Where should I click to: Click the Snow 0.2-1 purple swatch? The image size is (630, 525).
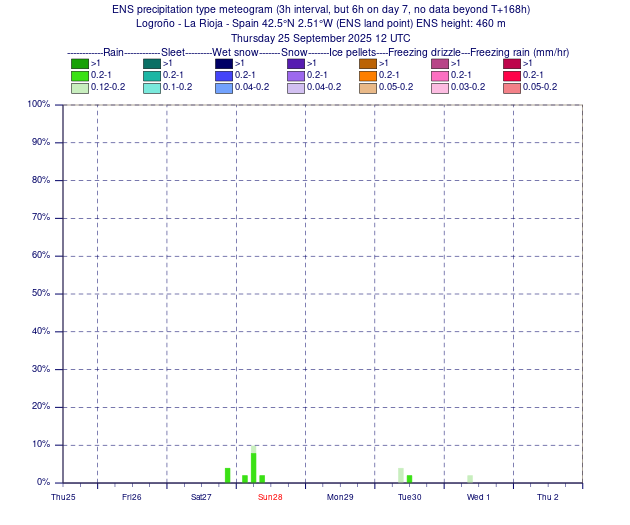pos(296,76)
